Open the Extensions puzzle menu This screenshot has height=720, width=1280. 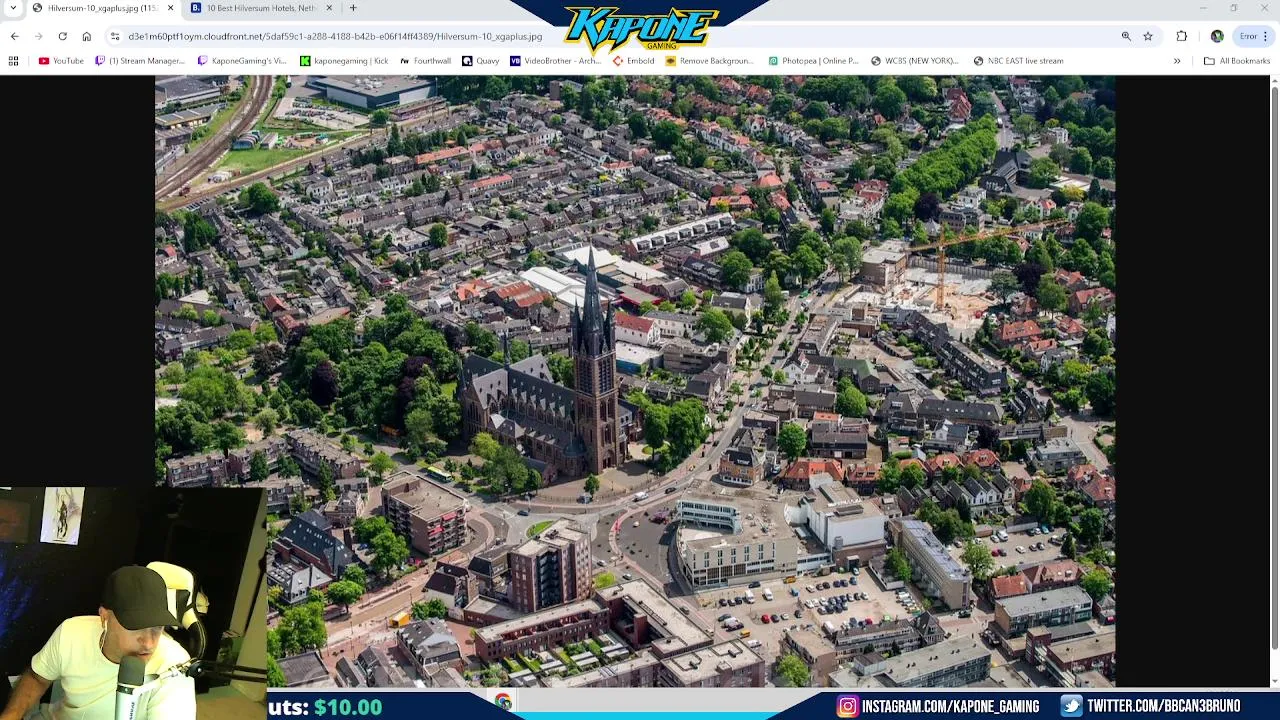tap(1182, 36)
